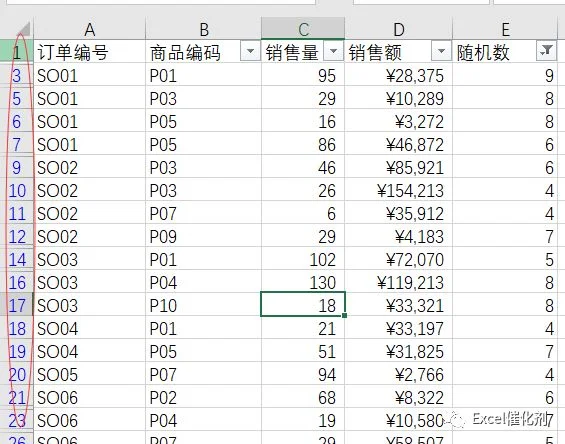Select cell with sales amount ¥10,289
The width and height of the screenshot is (565, 444).
tap(399, 98)
